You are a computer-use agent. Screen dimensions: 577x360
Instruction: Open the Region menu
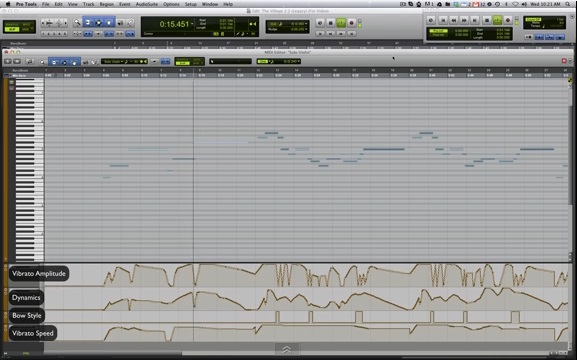click(106, 4)
